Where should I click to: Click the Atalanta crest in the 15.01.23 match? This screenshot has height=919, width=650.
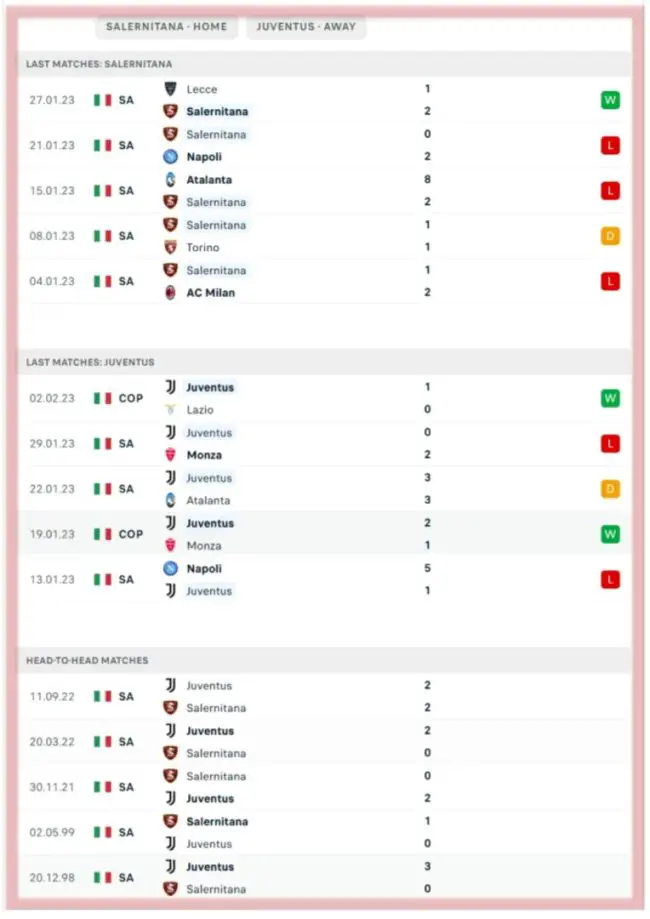171,180
